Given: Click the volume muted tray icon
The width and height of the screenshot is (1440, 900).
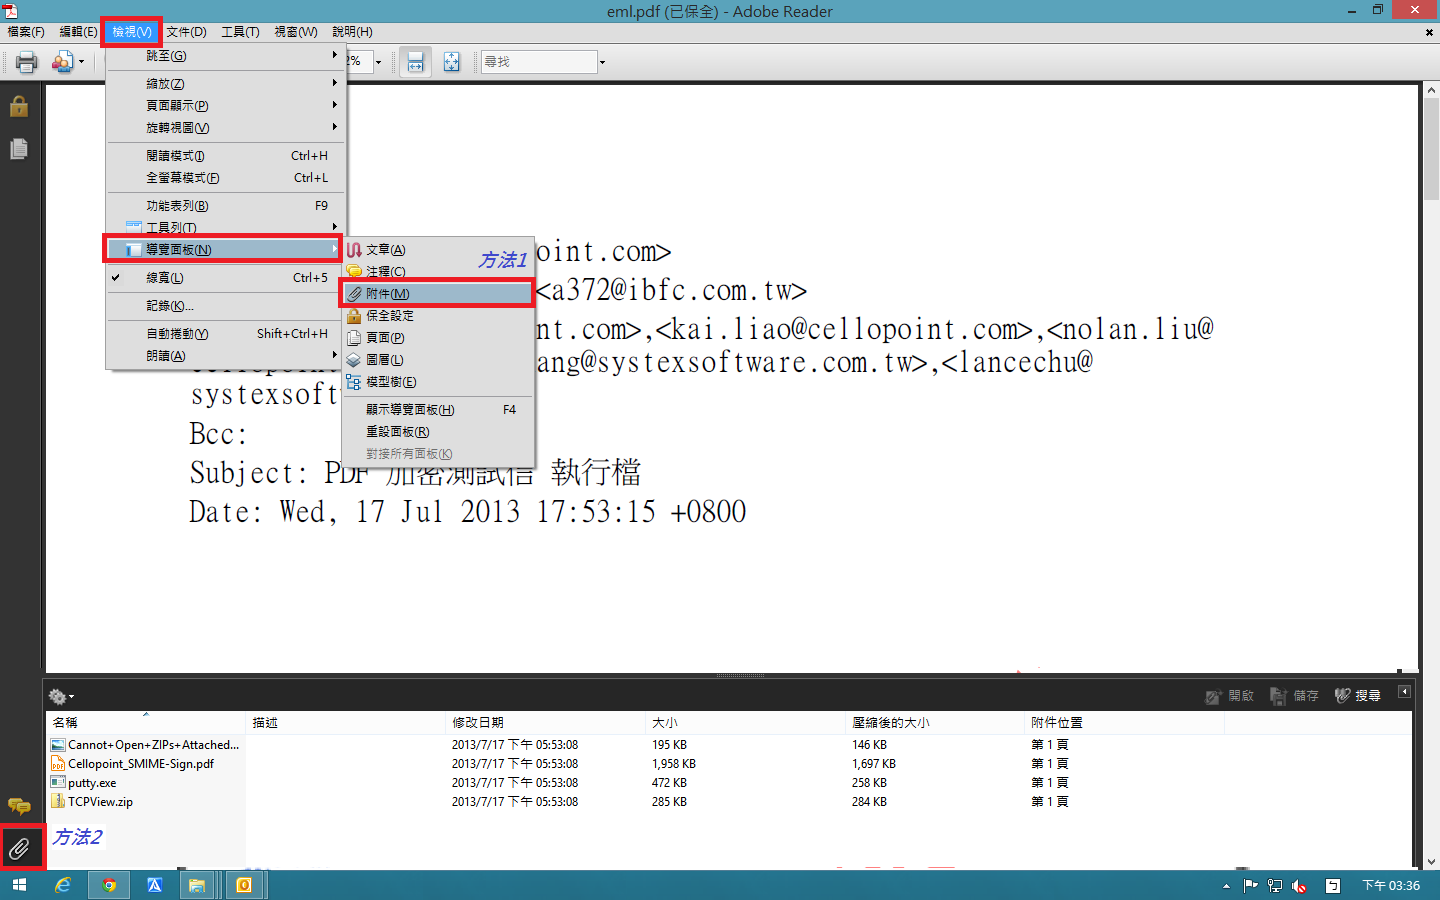Looking at the screenshot, I should 1299,886.
